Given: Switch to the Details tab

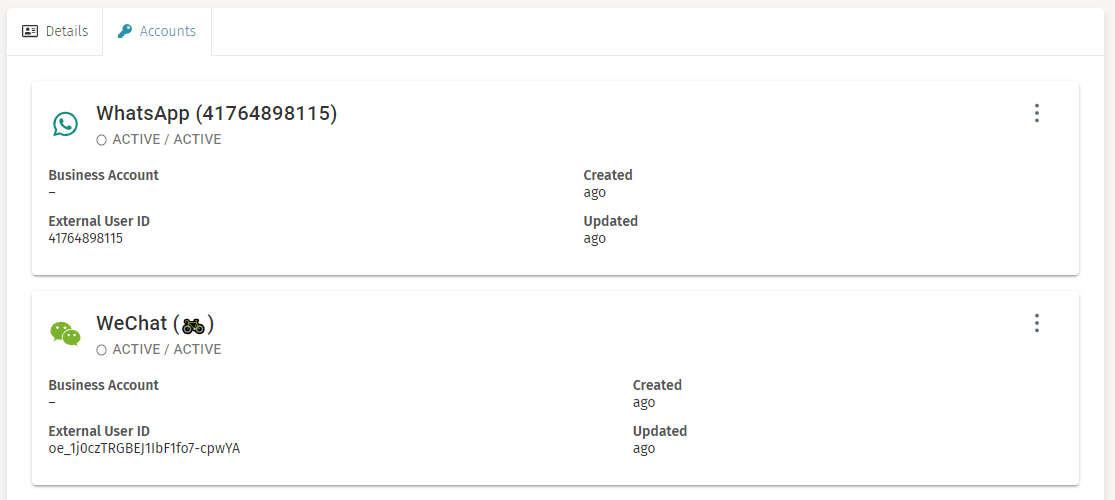Looking at the screenshot, I should point(55,31).
